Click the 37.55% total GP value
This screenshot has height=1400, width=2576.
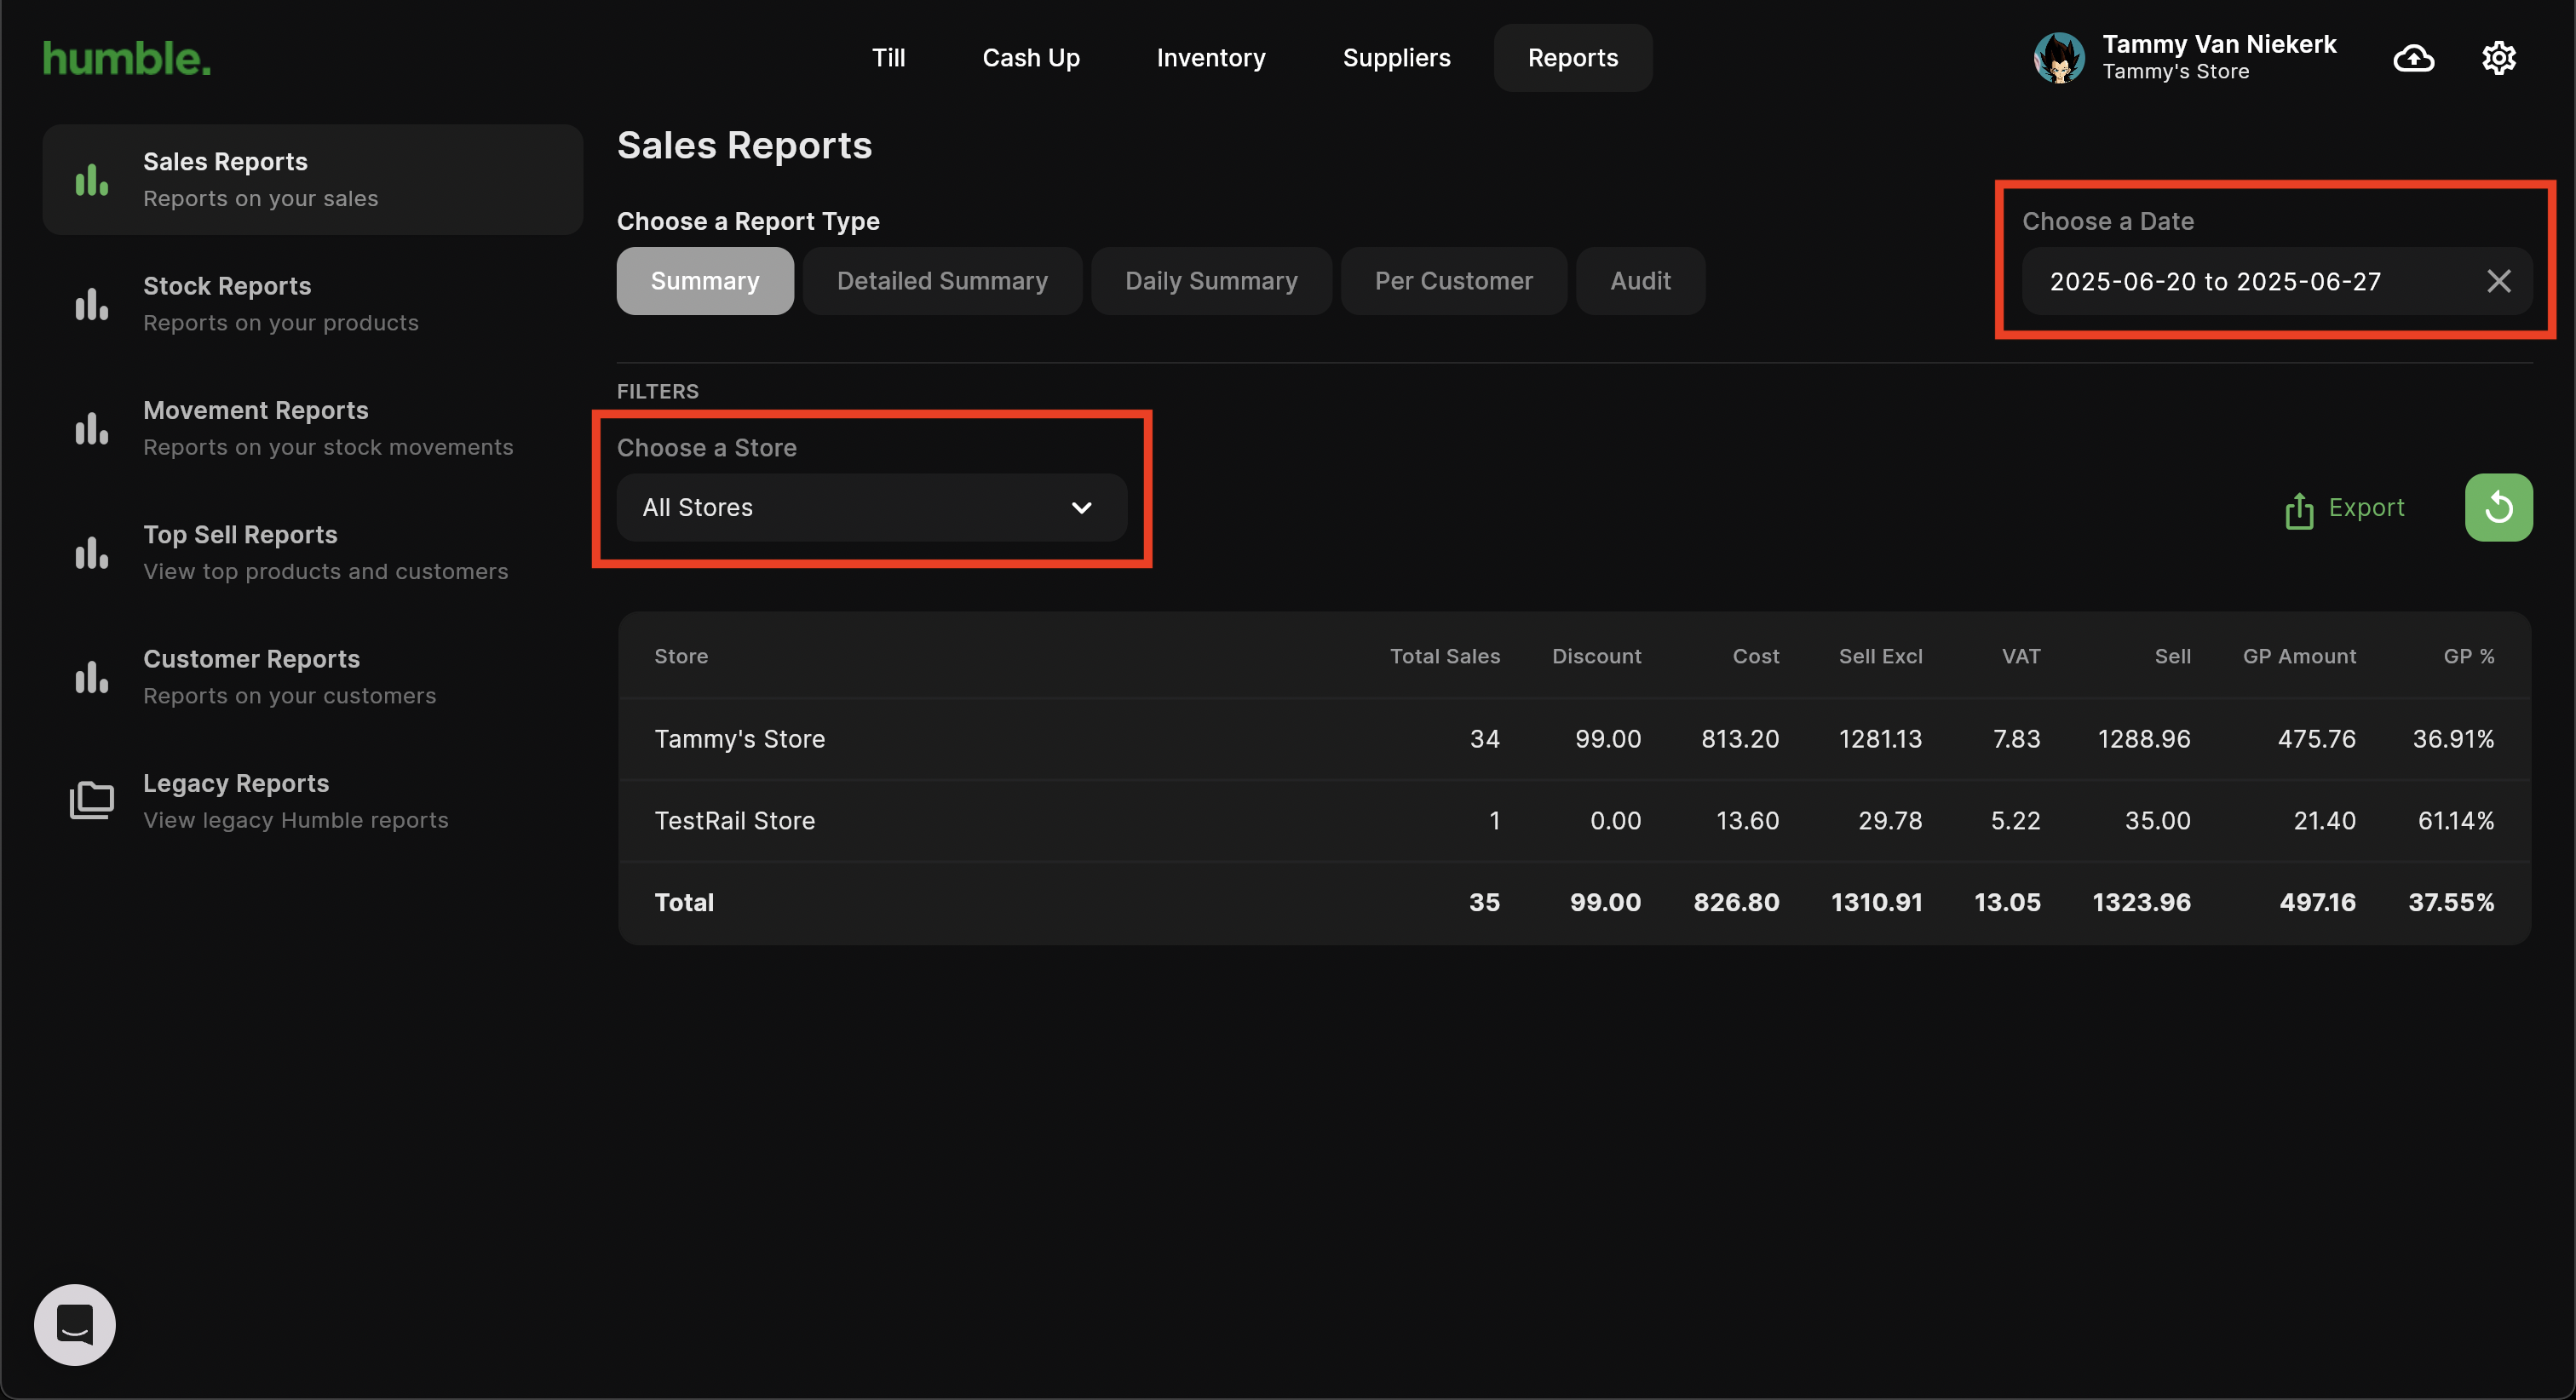(x=2450, y=903)
